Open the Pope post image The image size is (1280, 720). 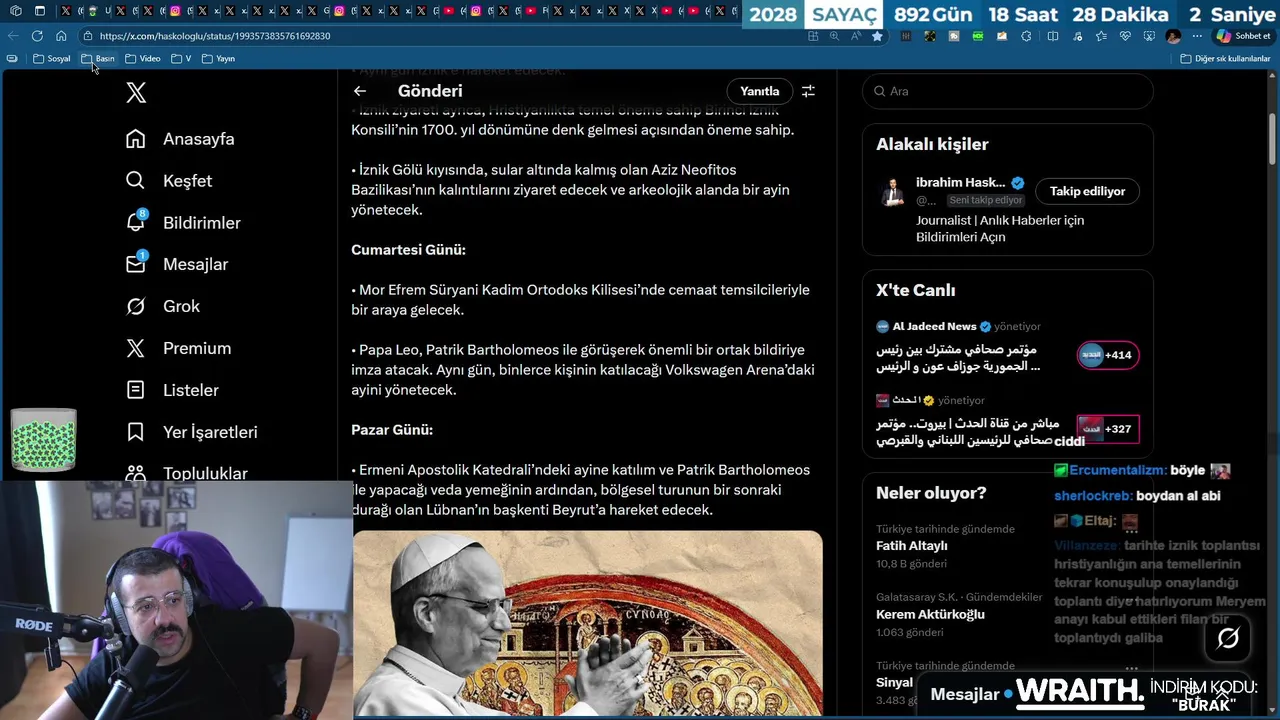[588, 624]
